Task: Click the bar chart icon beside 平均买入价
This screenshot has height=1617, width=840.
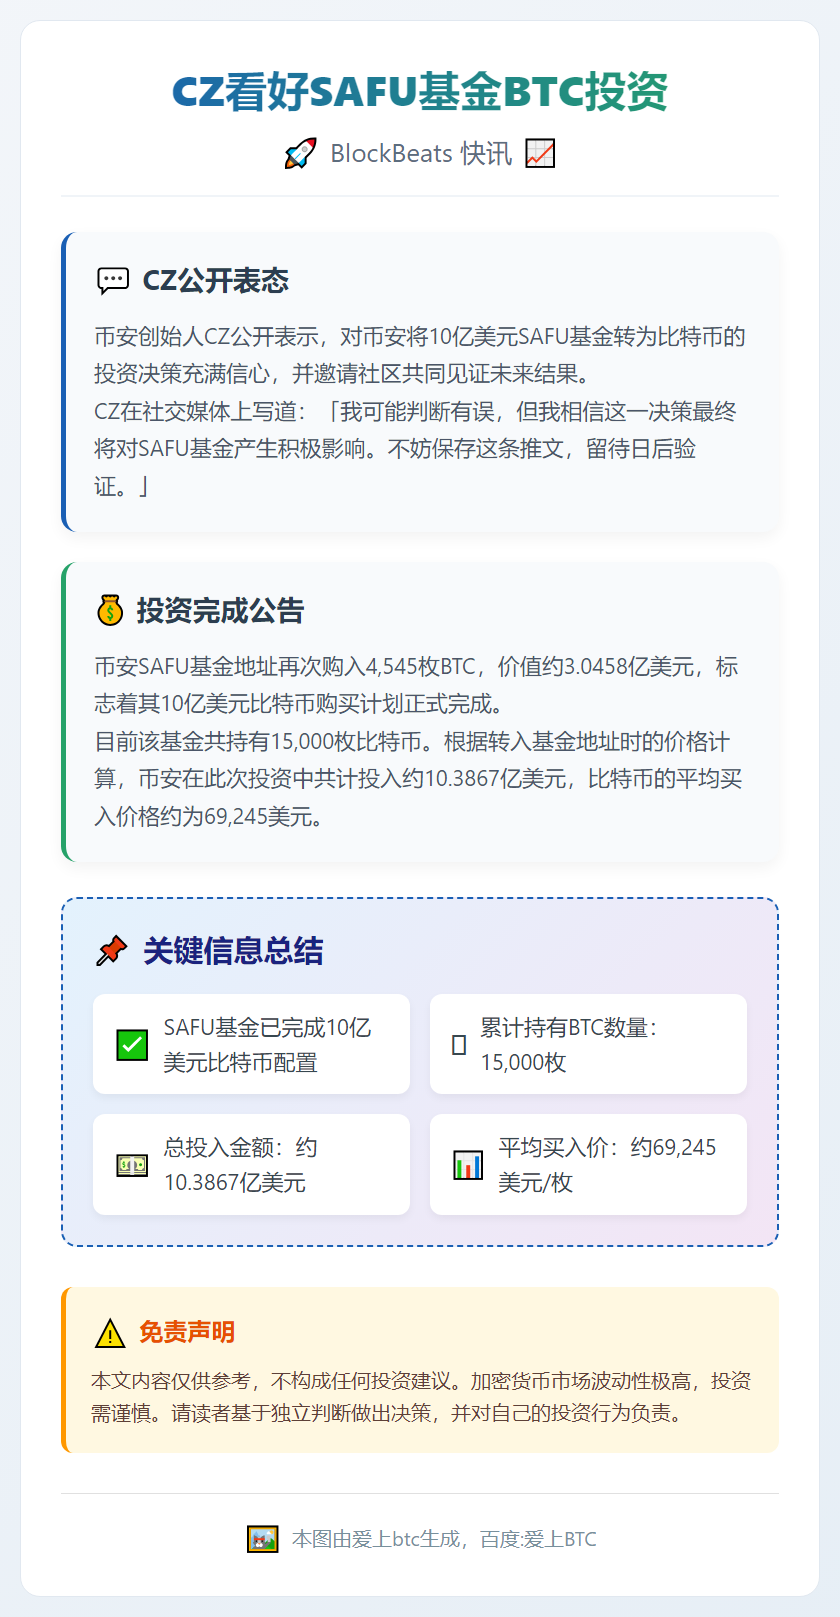Action: (x=468, y=1164)
